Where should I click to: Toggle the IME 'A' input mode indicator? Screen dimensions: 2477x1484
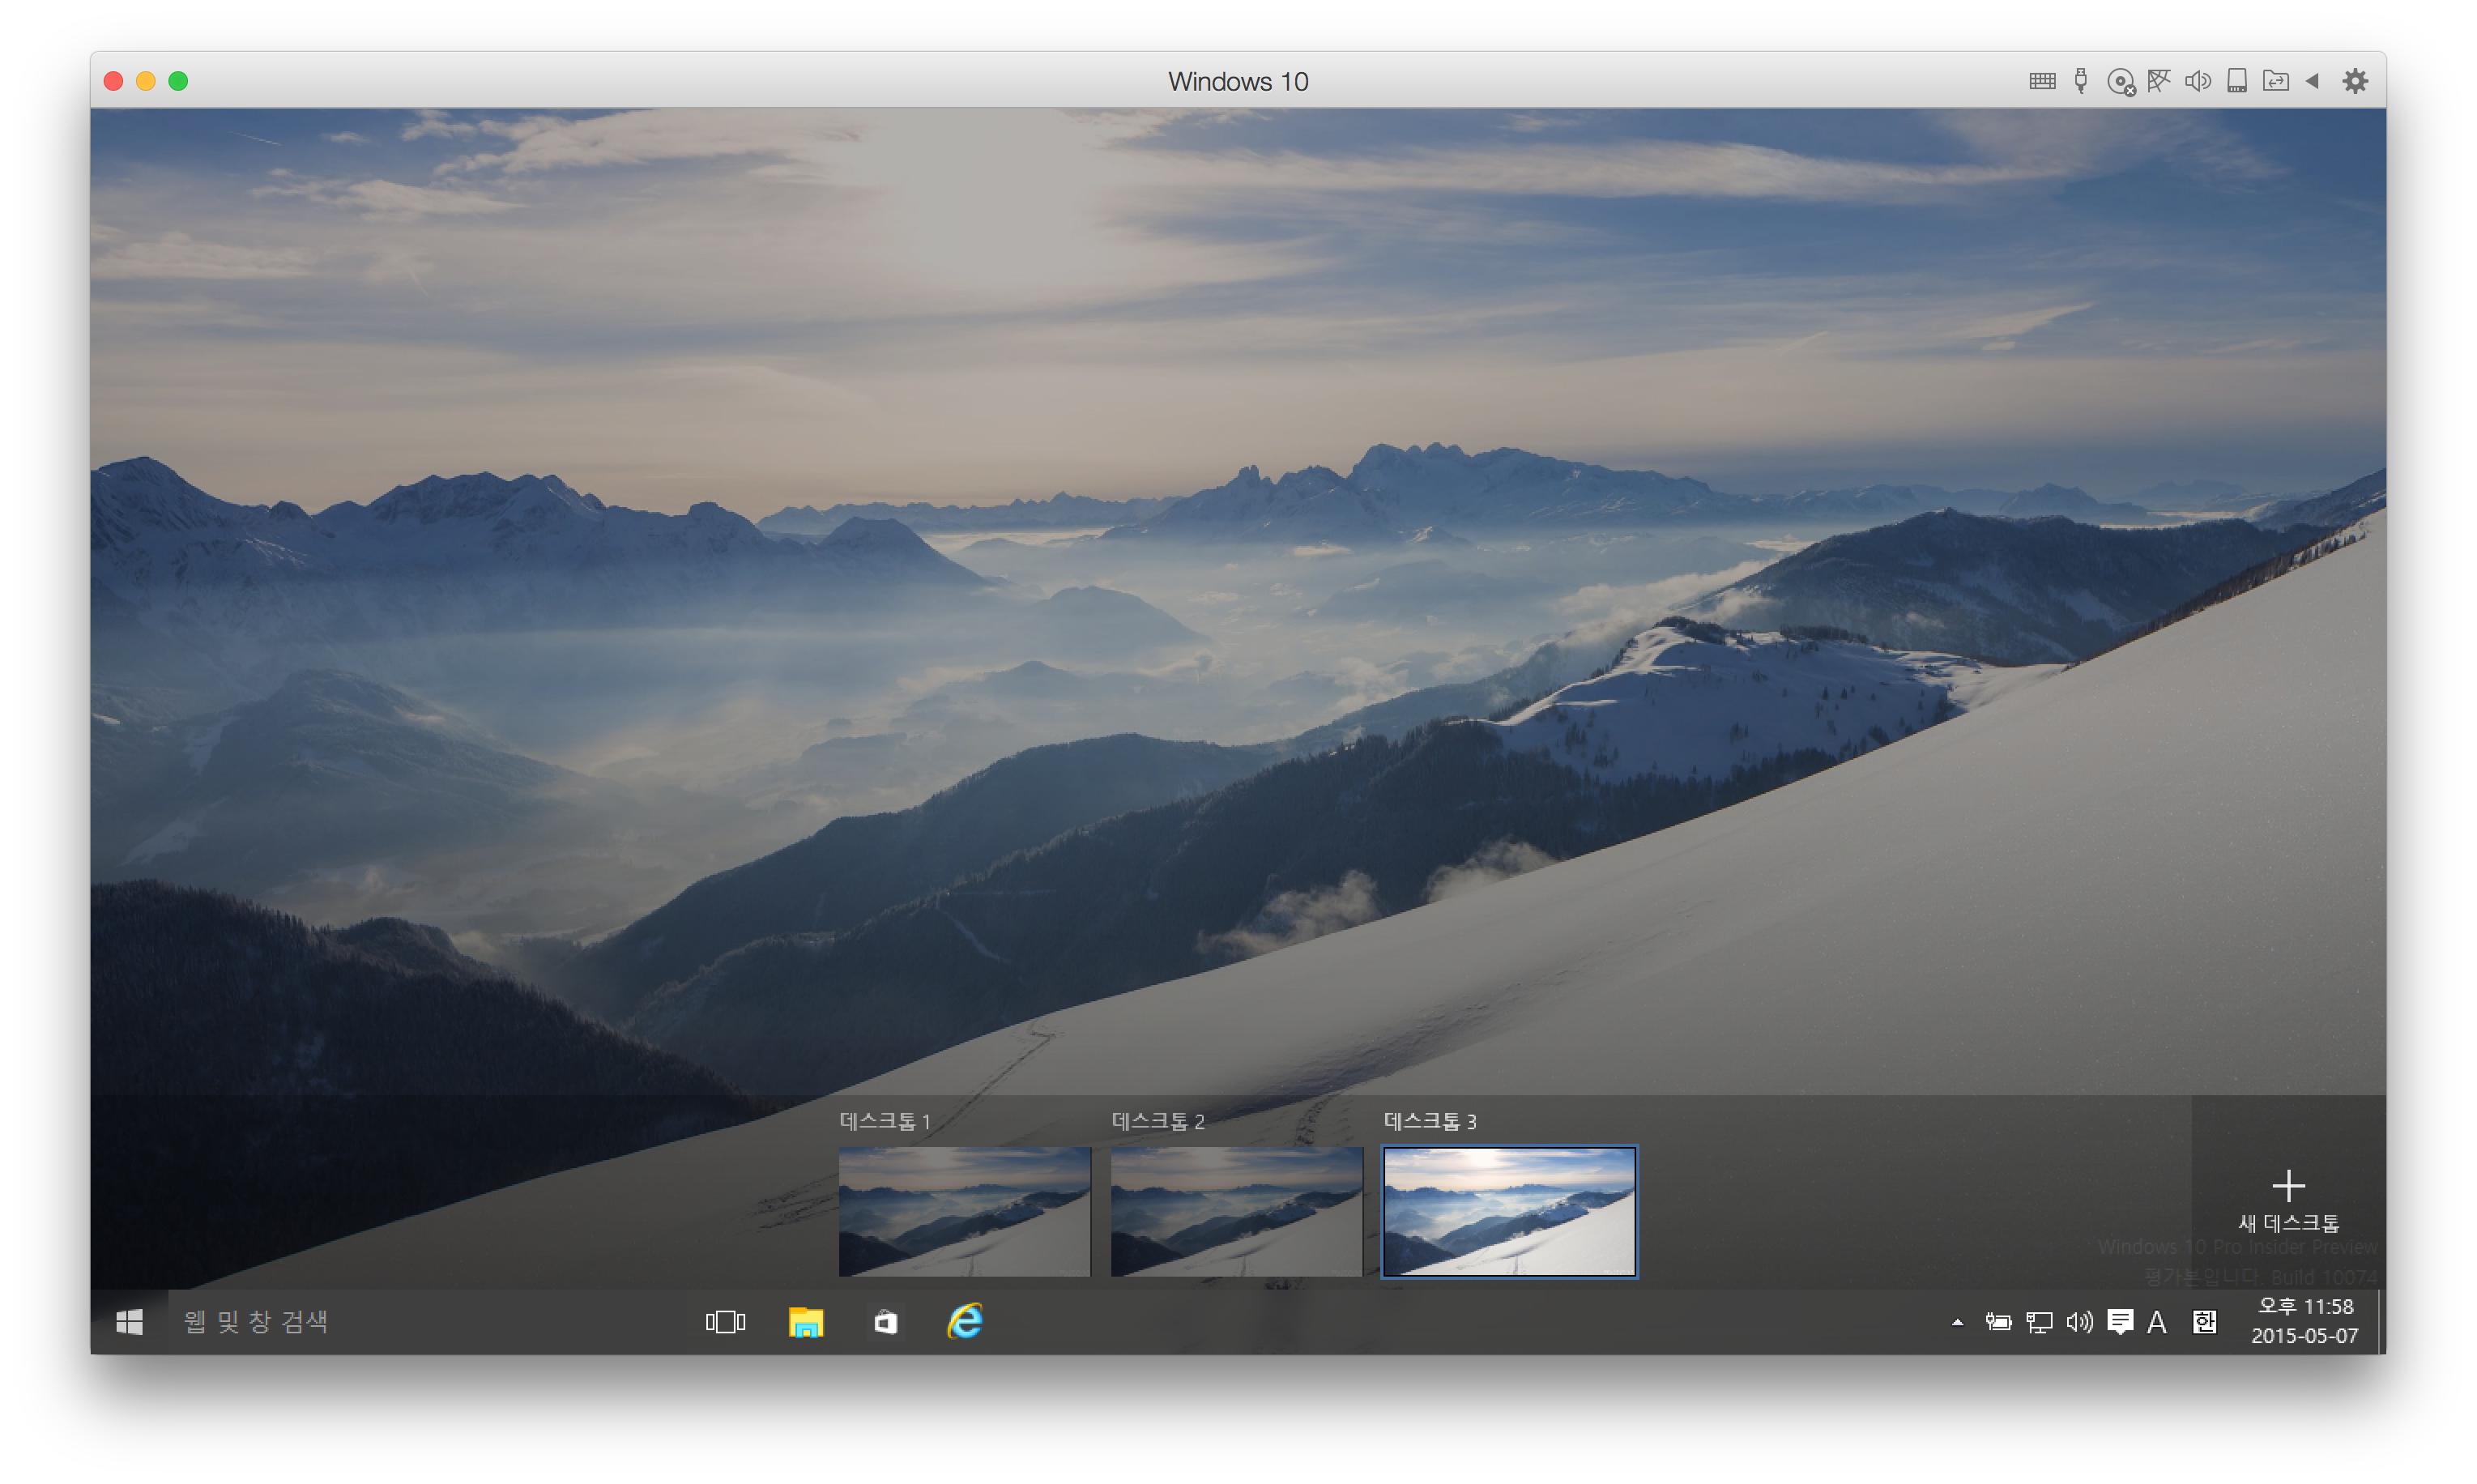pyautogui.click(x=2157, y=1322)
